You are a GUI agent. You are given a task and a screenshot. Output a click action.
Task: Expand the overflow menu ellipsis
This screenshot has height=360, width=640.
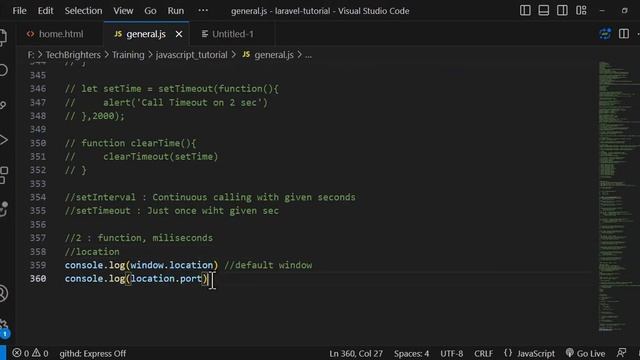(203, 11)
